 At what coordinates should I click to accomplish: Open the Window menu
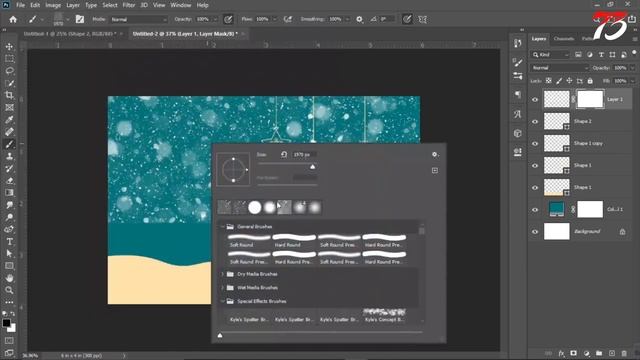(181, 5)
